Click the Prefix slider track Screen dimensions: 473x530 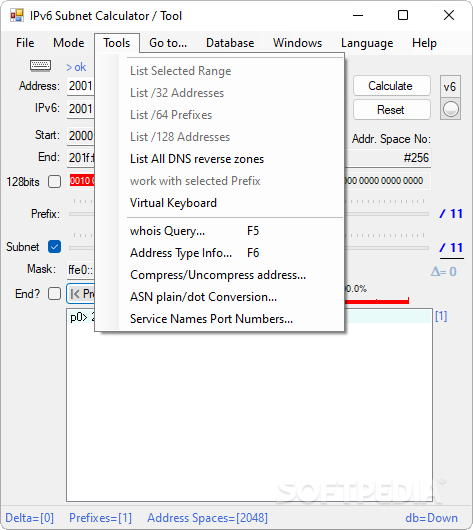point(386,214)
